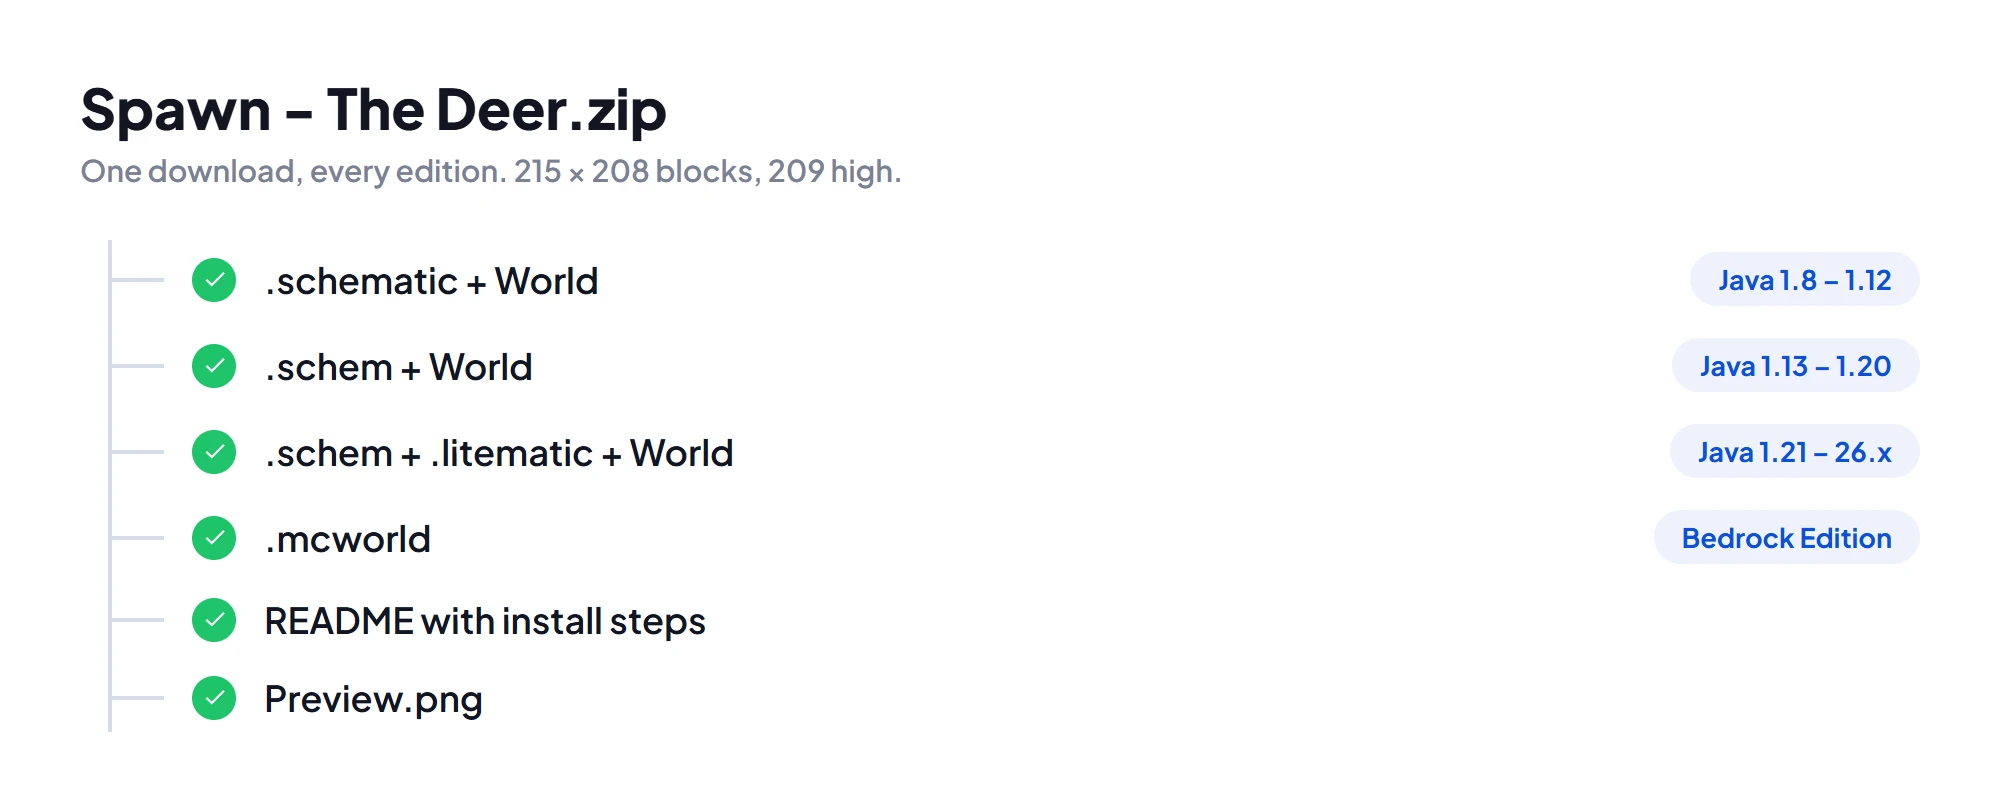The image size is (2000, 804).
Task: Click the dimensions subtitle about 215 × 208 blocks
Action: [x=491, y=171]
